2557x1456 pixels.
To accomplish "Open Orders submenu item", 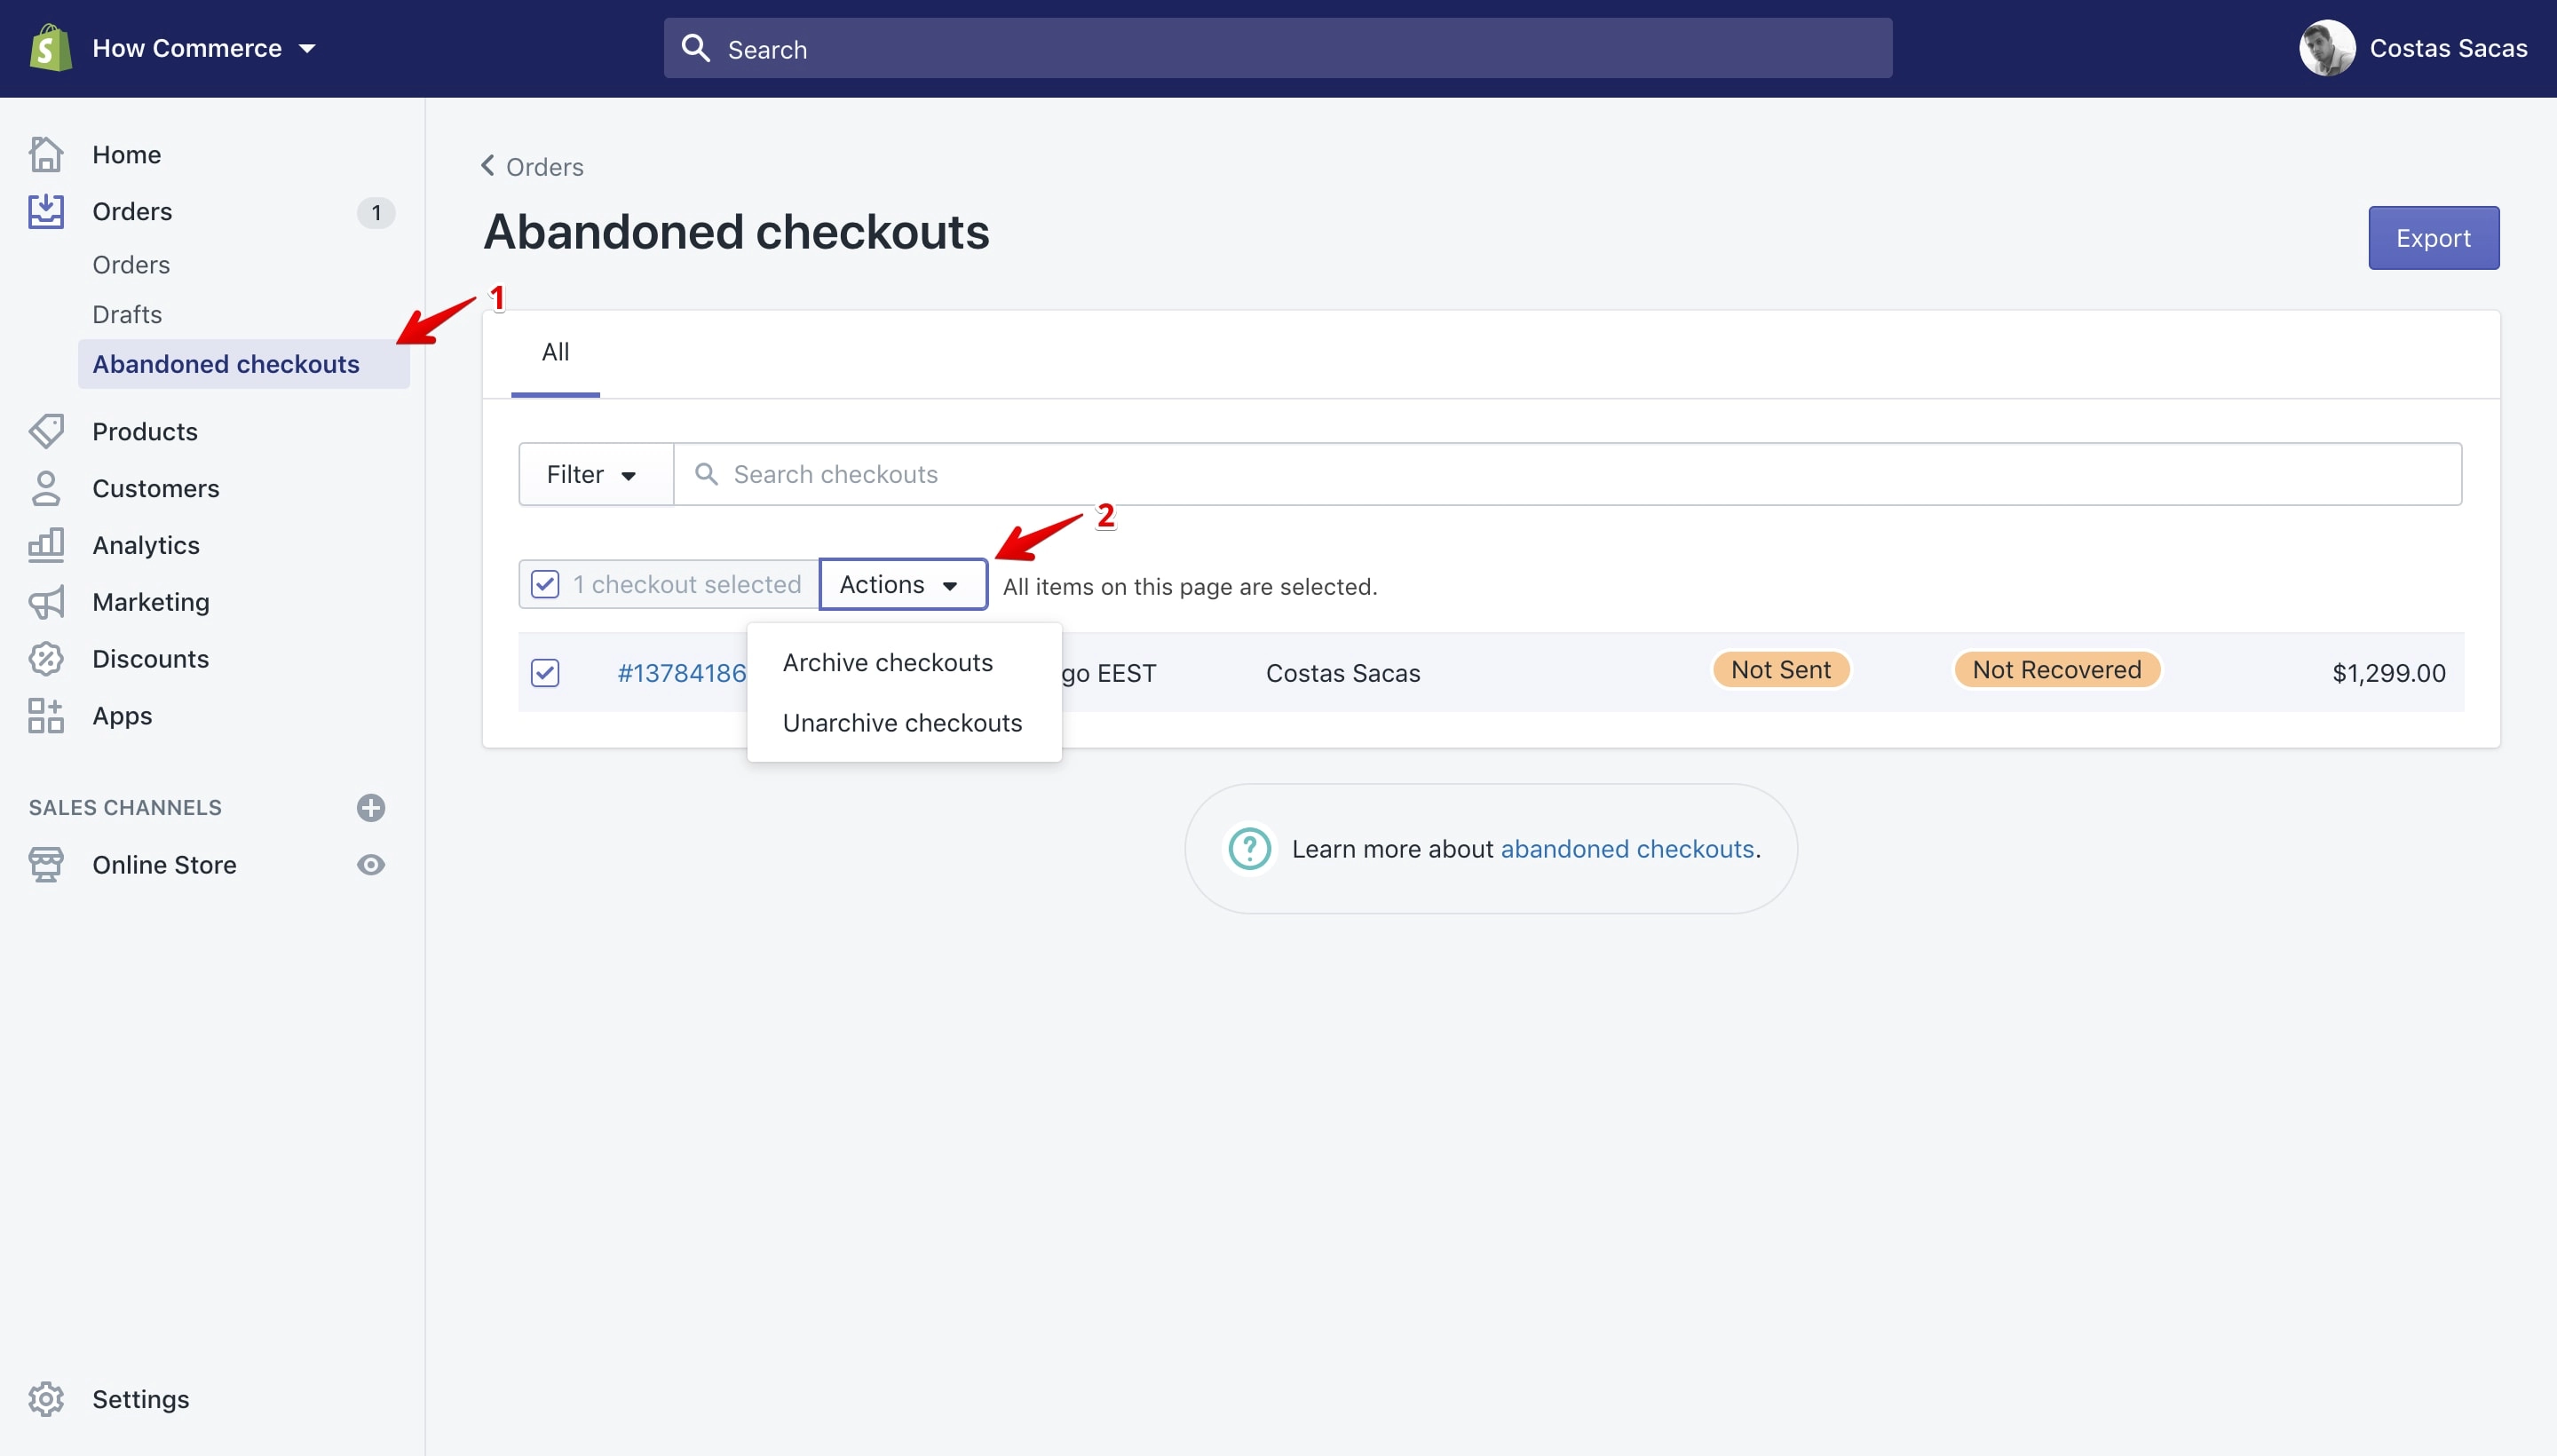I will click(x=131, y=265).
